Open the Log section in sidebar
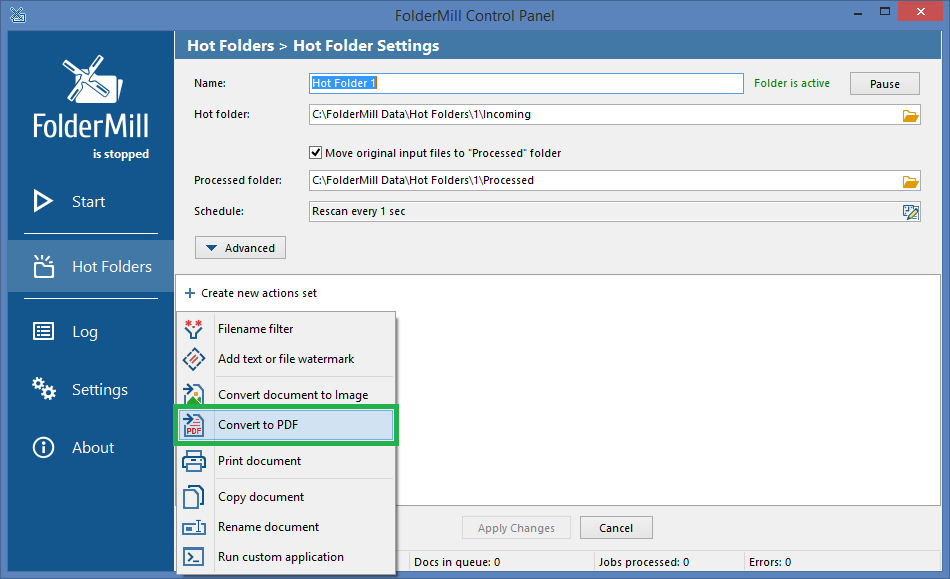Viewport: 950px width, 579px height. tap(84, 332)
